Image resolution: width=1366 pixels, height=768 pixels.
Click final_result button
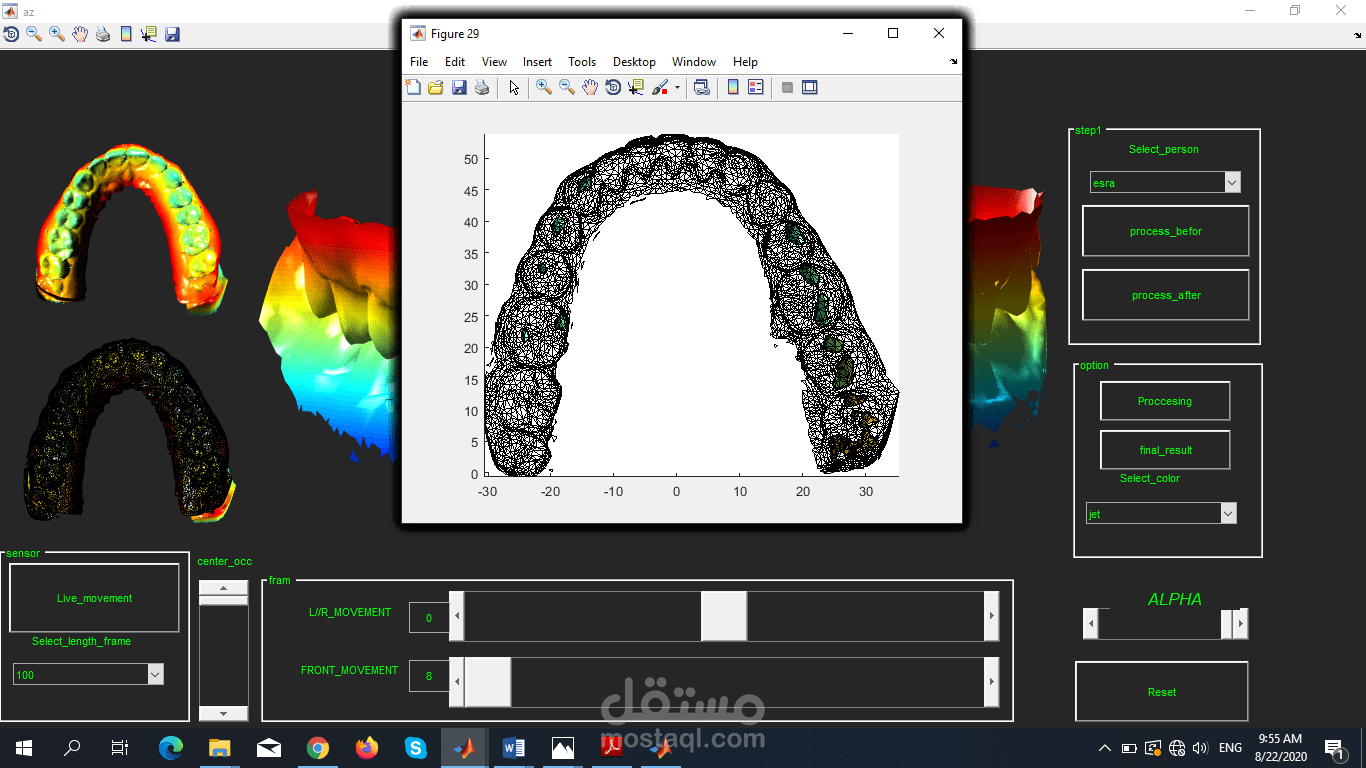[x=1165, y=450]
